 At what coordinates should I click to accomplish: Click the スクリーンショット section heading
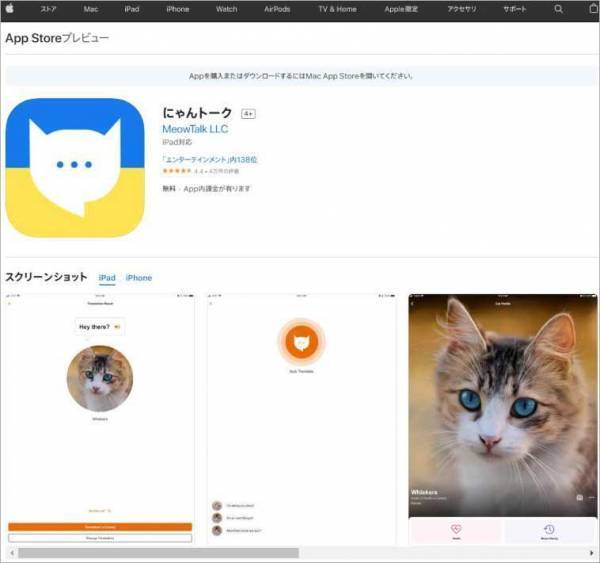coord(46,277)
